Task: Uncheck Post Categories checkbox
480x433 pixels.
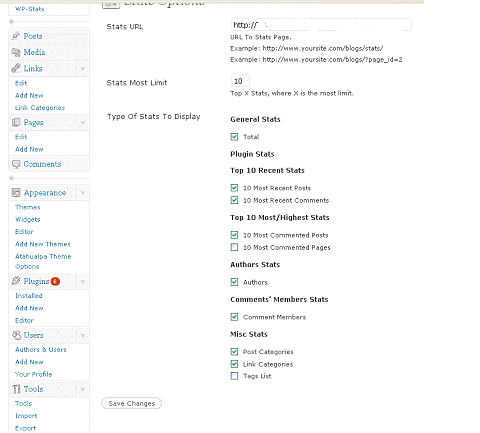Action: click(x=234, y=352)
